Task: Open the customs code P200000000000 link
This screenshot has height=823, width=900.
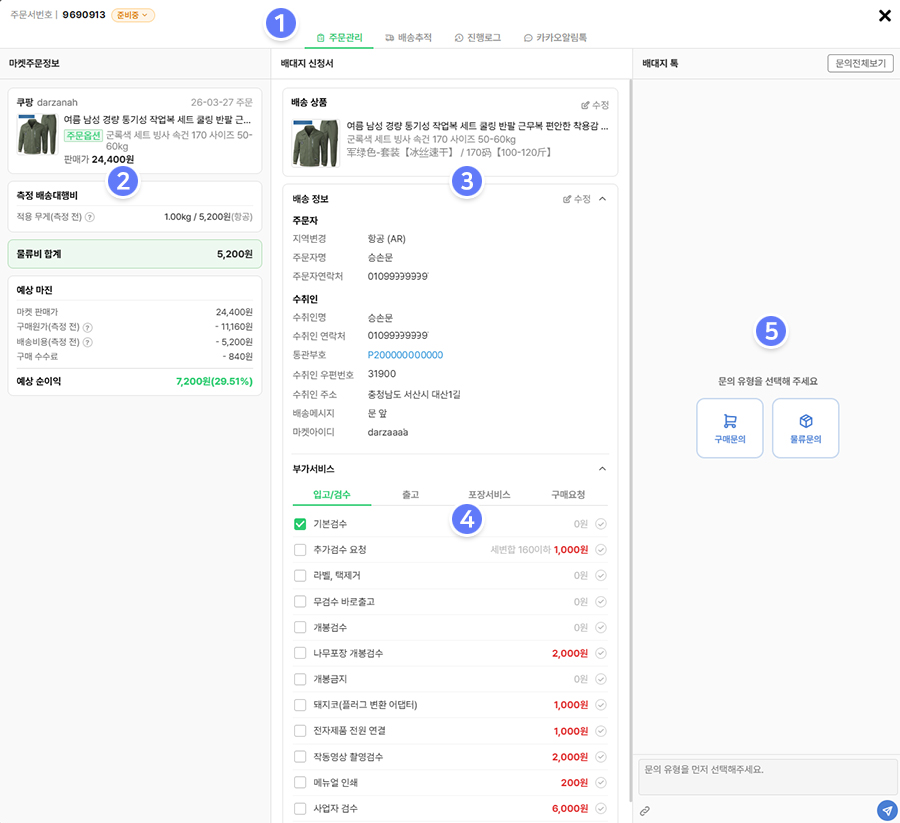Action: [405, 355]
